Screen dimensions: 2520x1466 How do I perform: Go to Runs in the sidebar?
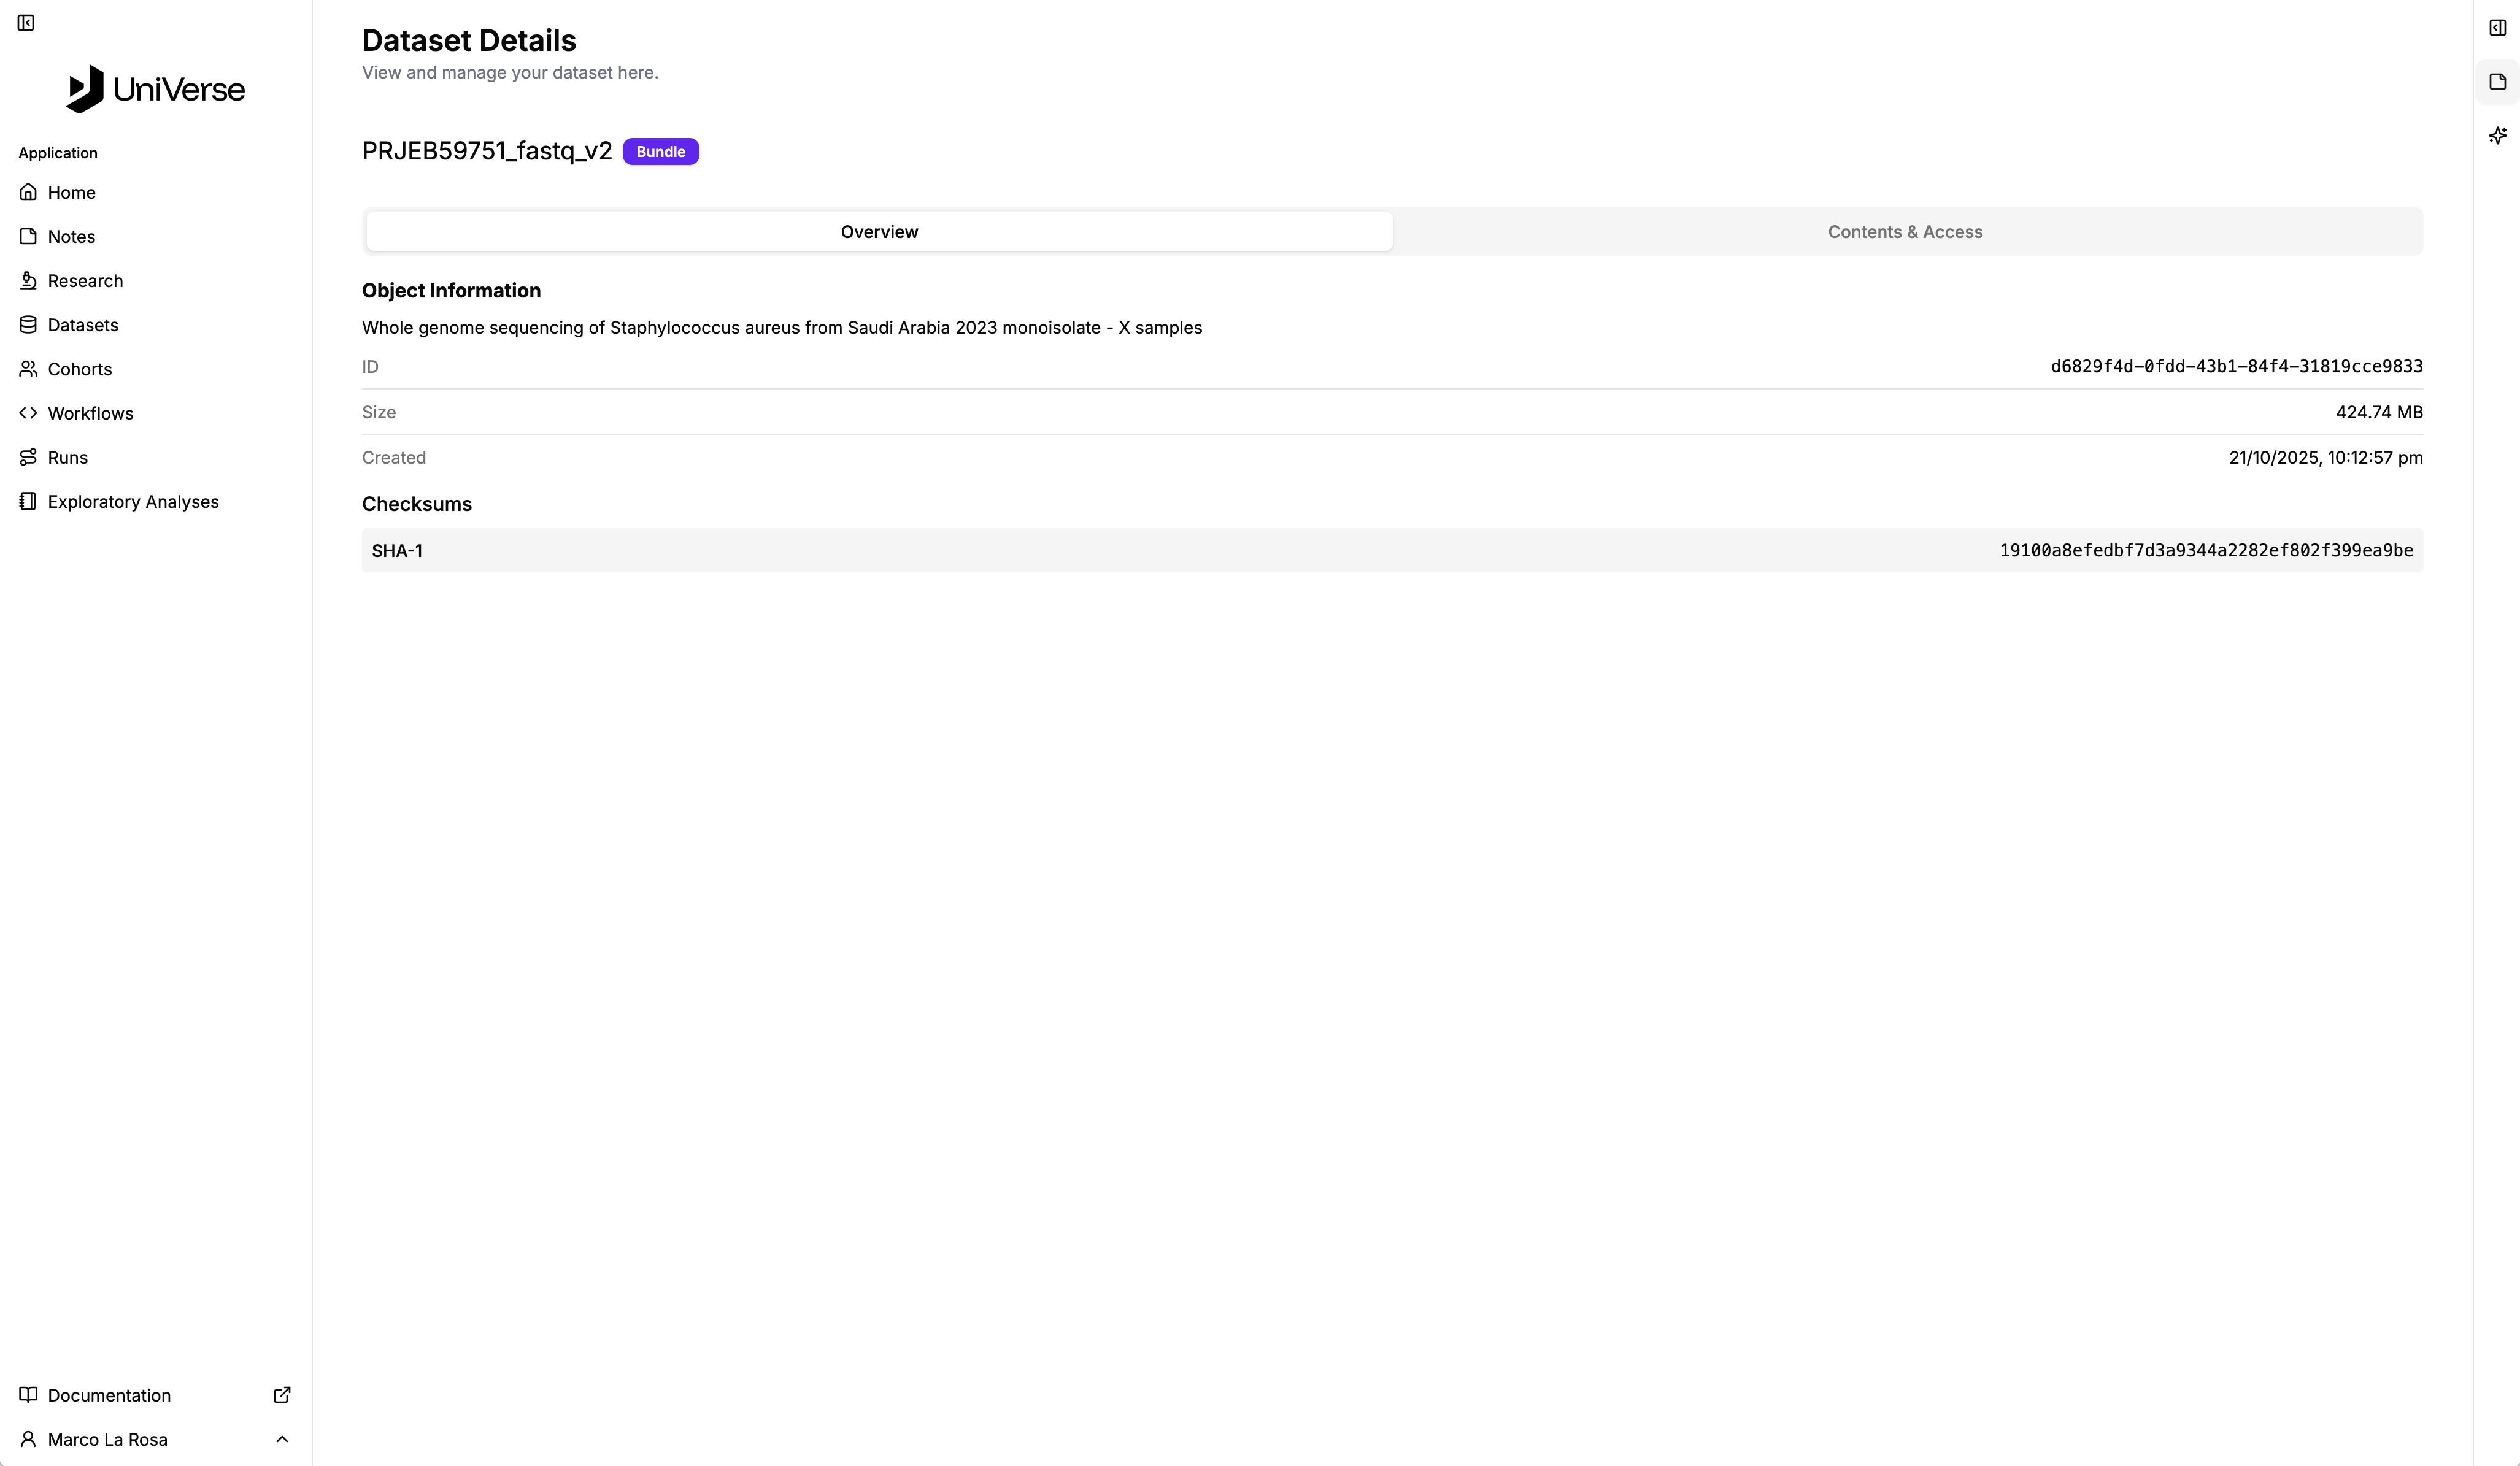pyautogui.click(x=67, y=457)
